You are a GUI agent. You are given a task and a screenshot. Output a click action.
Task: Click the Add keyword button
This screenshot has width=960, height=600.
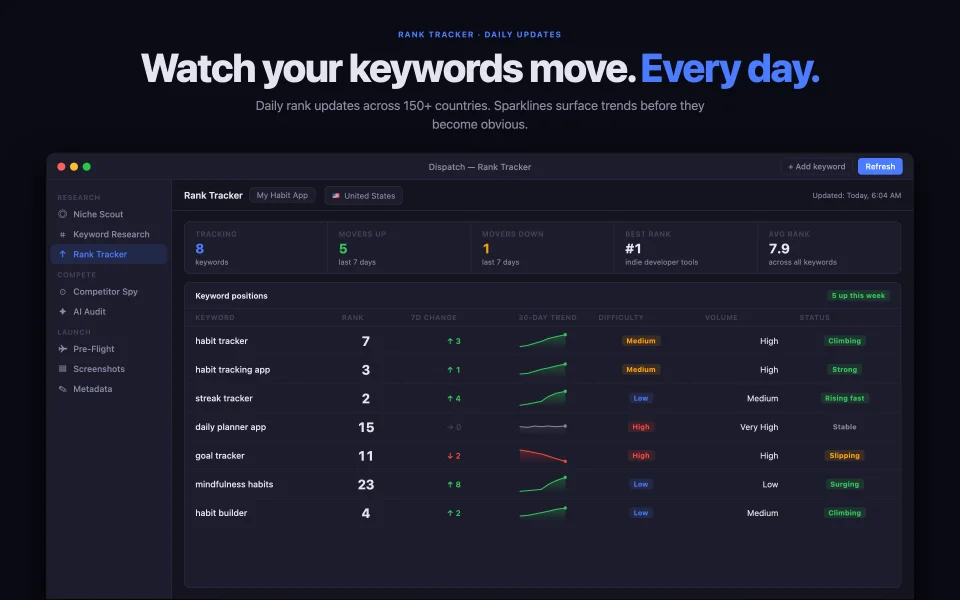(x=816, y=167)
